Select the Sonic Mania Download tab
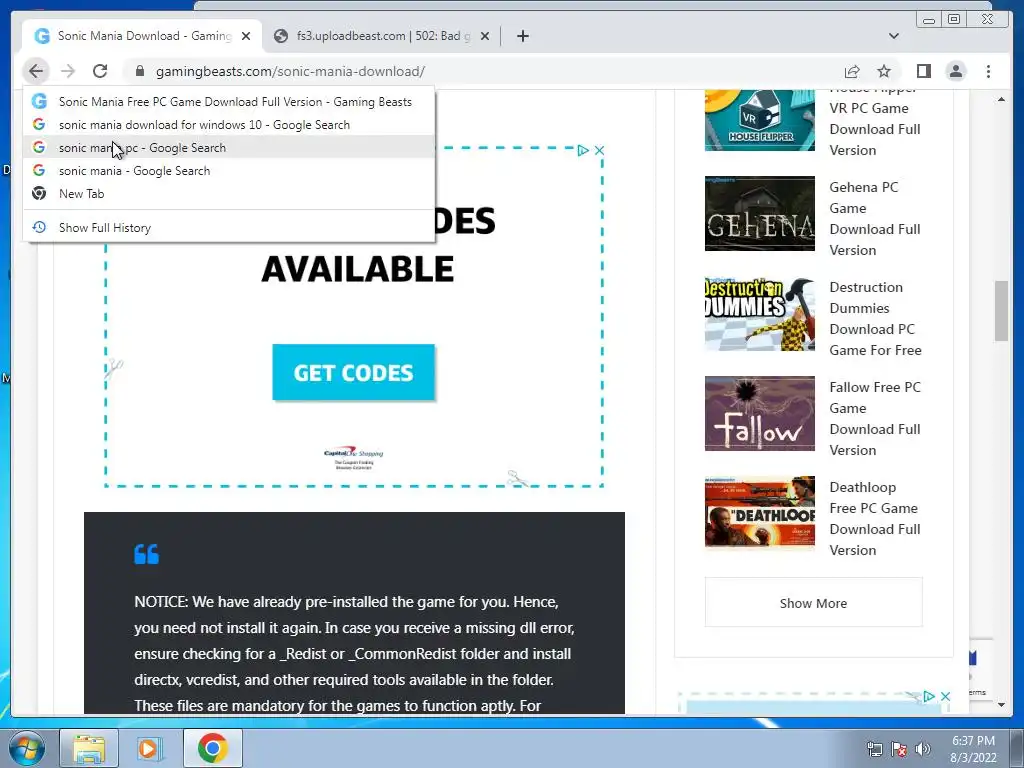Screen dimensions: 1024x768 142,36
